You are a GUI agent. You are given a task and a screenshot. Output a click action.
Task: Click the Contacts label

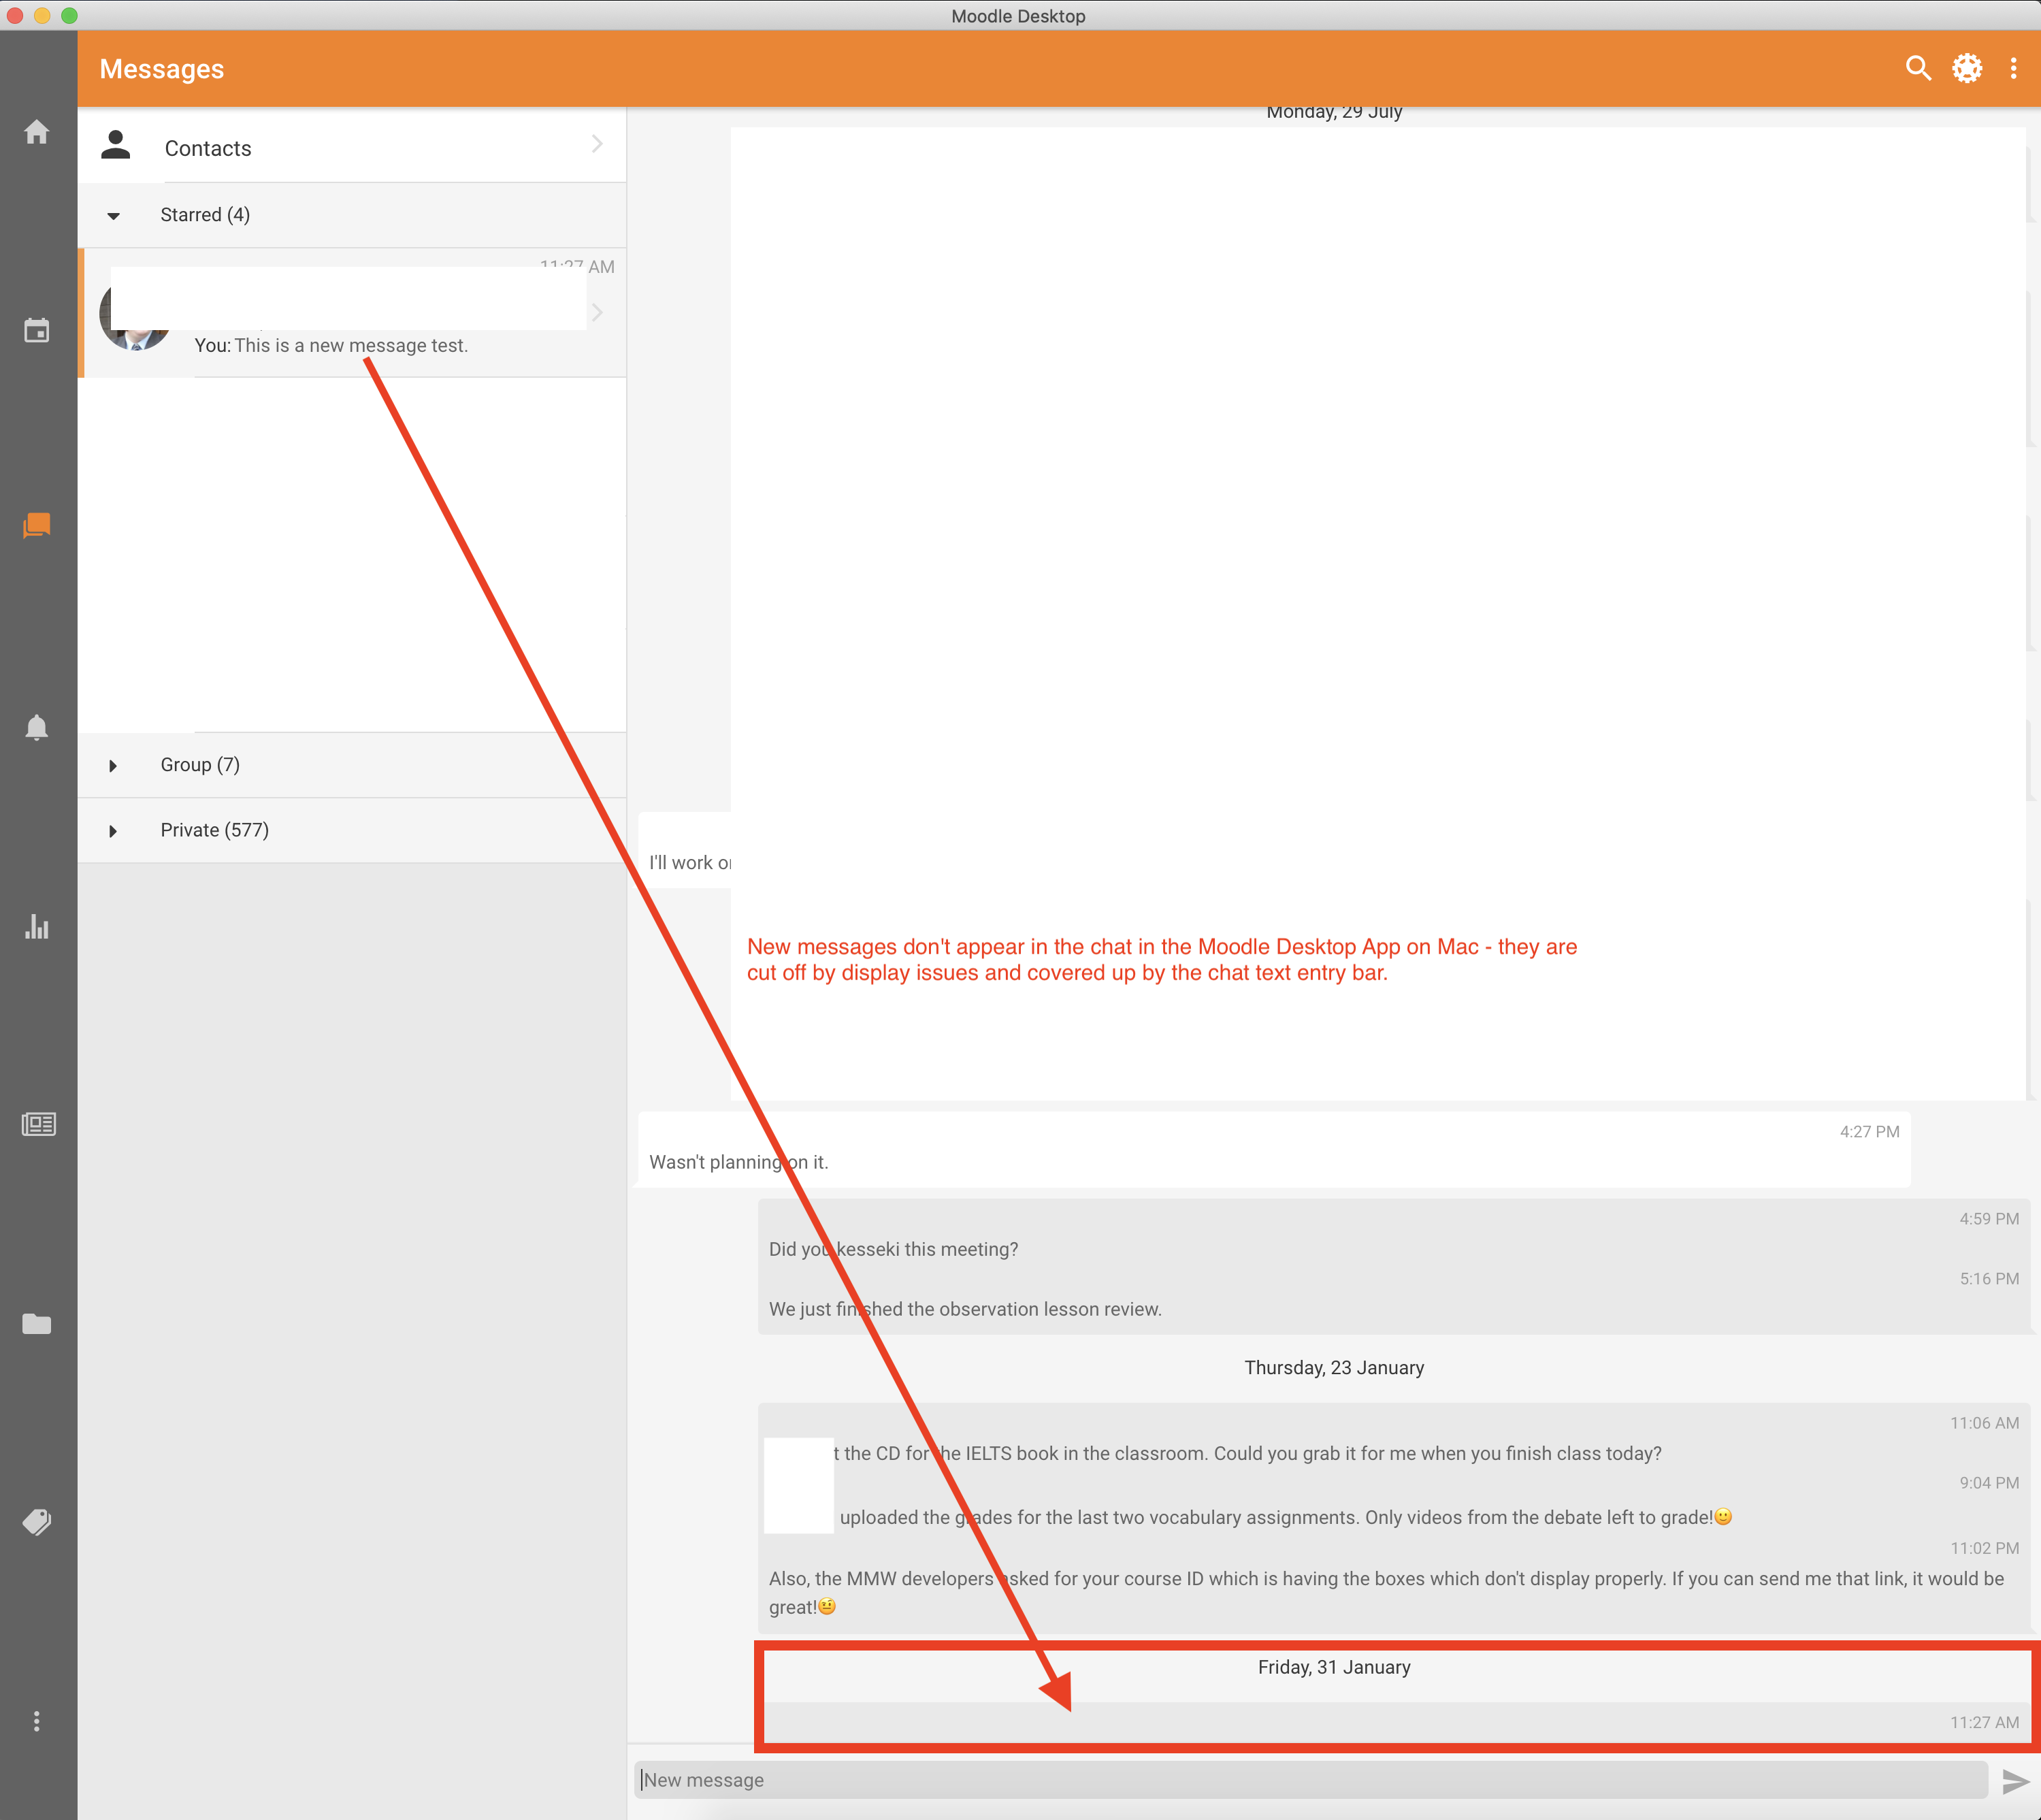point(208,148)
